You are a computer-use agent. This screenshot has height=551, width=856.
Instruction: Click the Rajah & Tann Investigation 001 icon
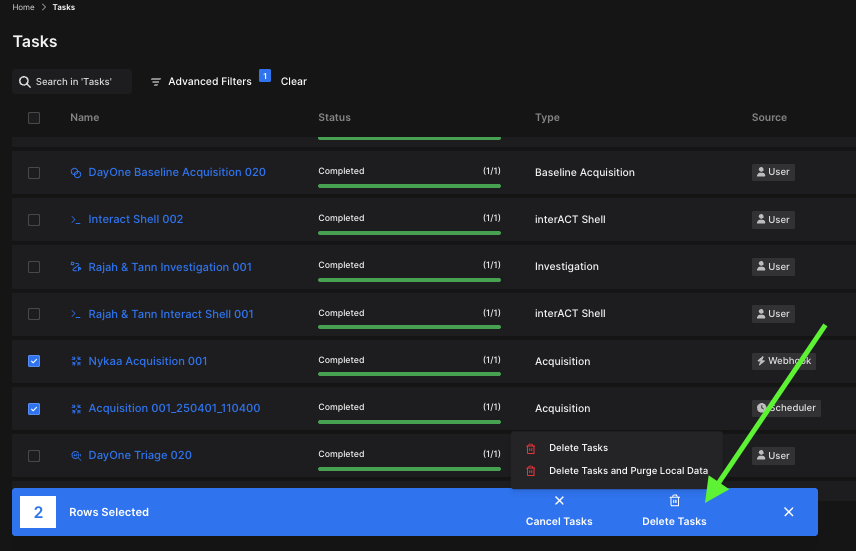pyautogui.click(x=76, y=267)
